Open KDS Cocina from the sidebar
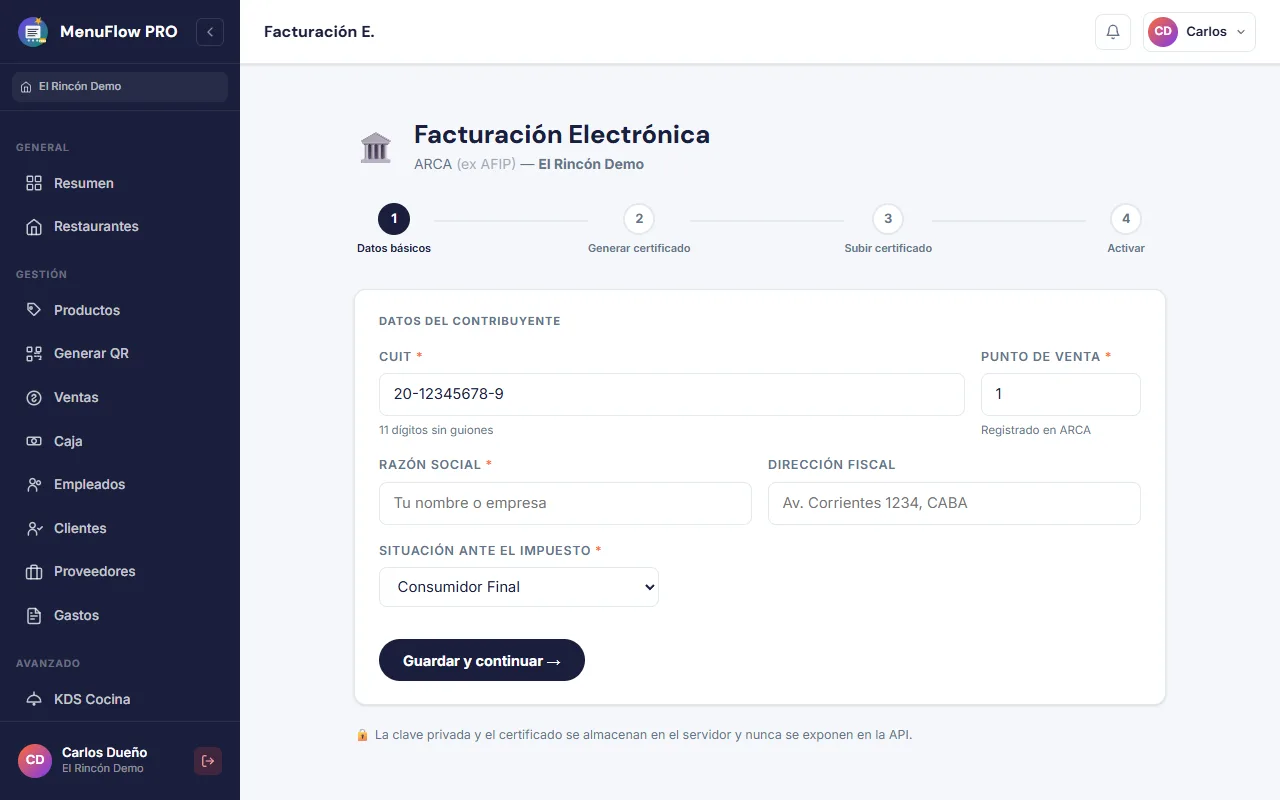The image size is (1280, 800). tap(120, 699)
